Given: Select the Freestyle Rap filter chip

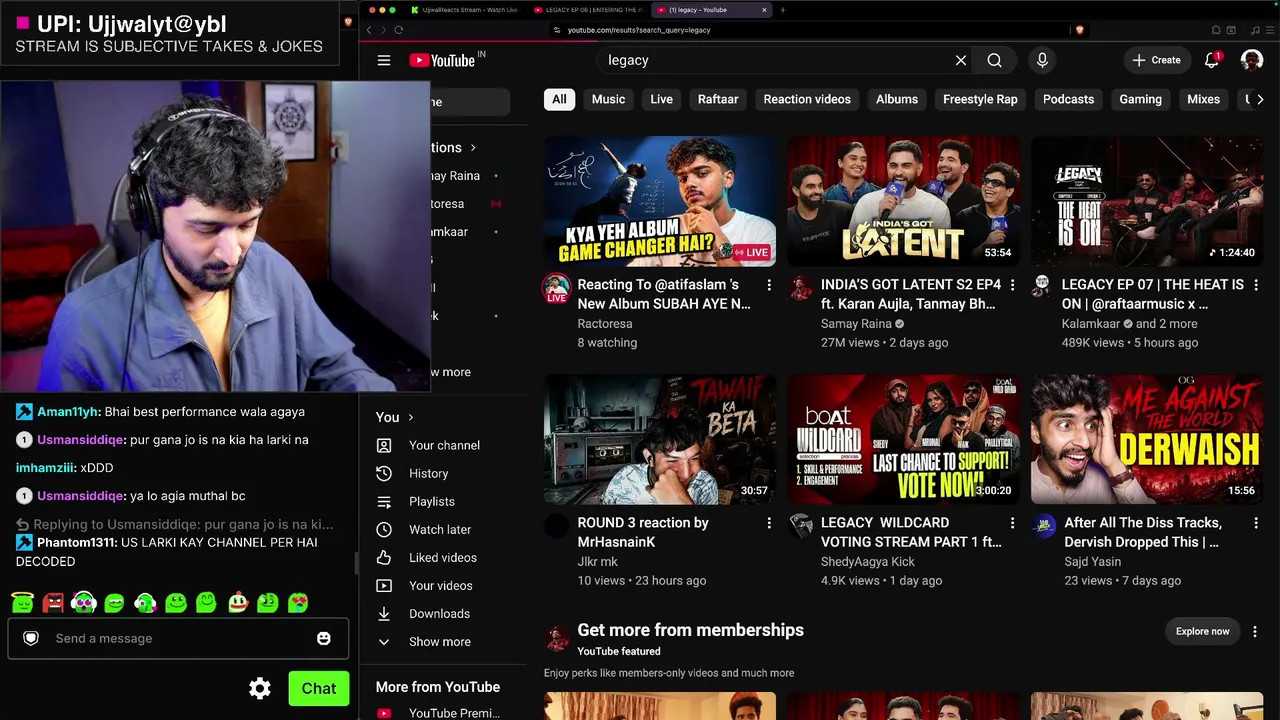Looking at the screenshot, I should 980,99.
